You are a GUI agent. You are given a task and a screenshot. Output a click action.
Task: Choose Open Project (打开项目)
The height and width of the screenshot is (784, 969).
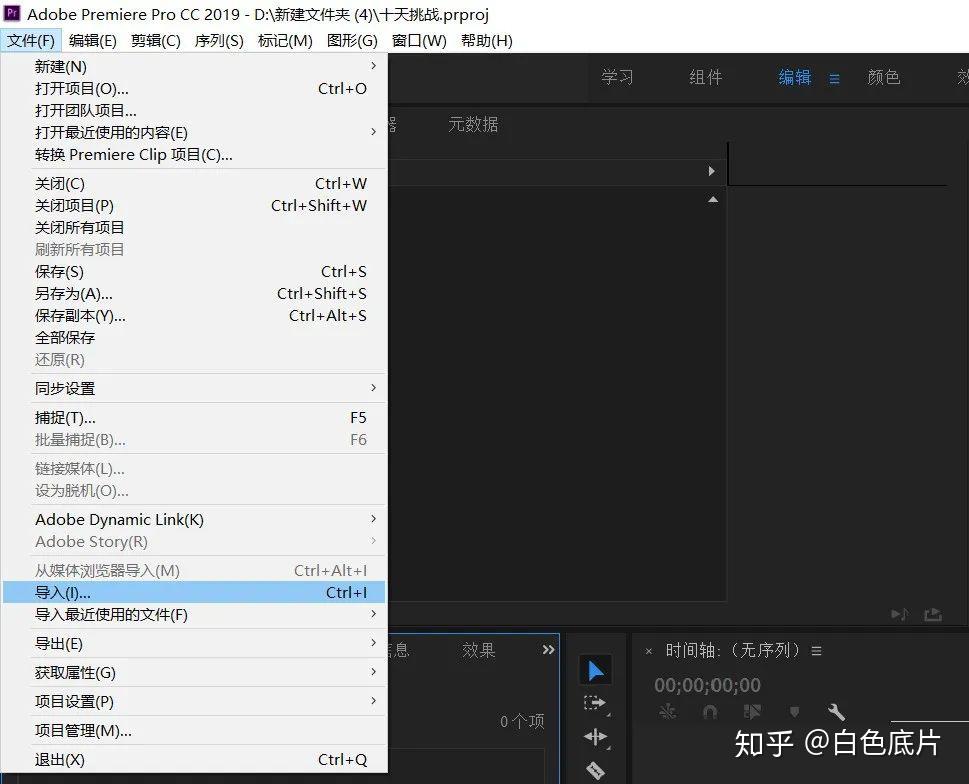coord(194,88)
